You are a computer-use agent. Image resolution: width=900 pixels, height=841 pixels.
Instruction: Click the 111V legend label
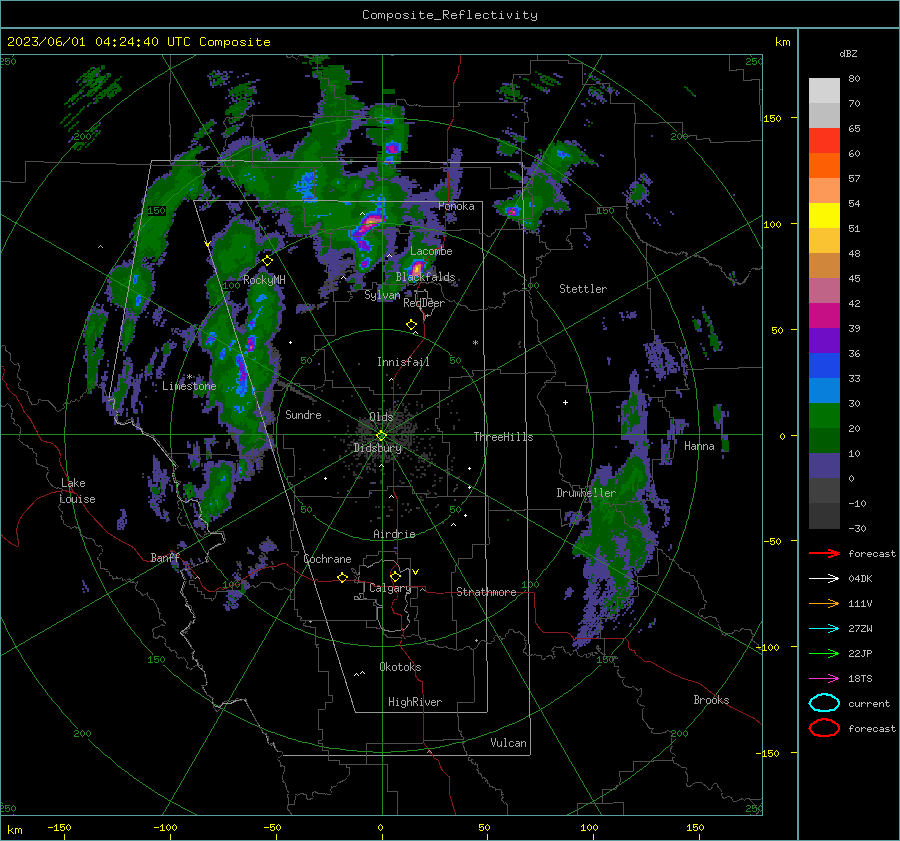point(860,603)
